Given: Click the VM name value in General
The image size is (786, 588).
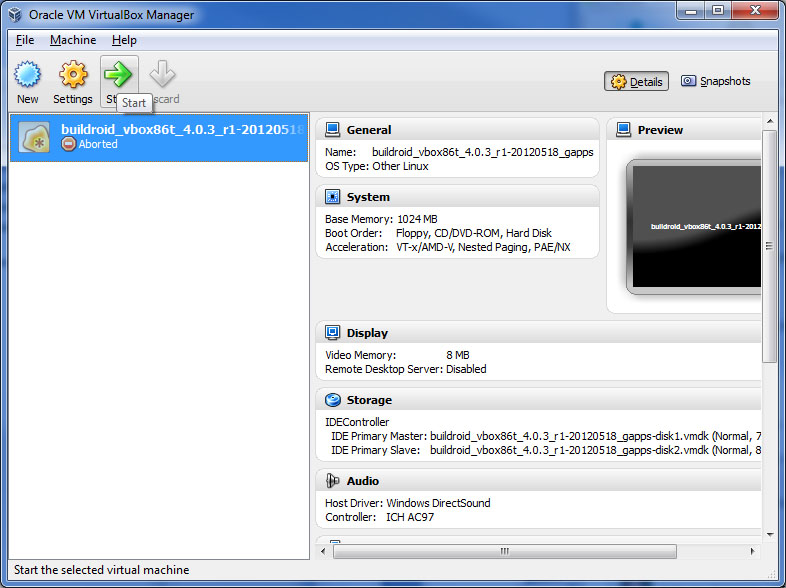Looking at the screenshot, I should [483, 152].
